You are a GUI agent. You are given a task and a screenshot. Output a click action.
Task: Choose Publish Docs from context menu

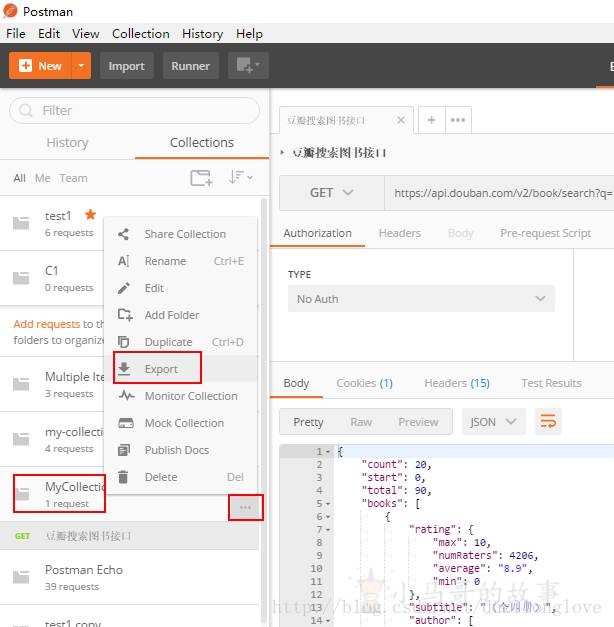click(181, 450)
